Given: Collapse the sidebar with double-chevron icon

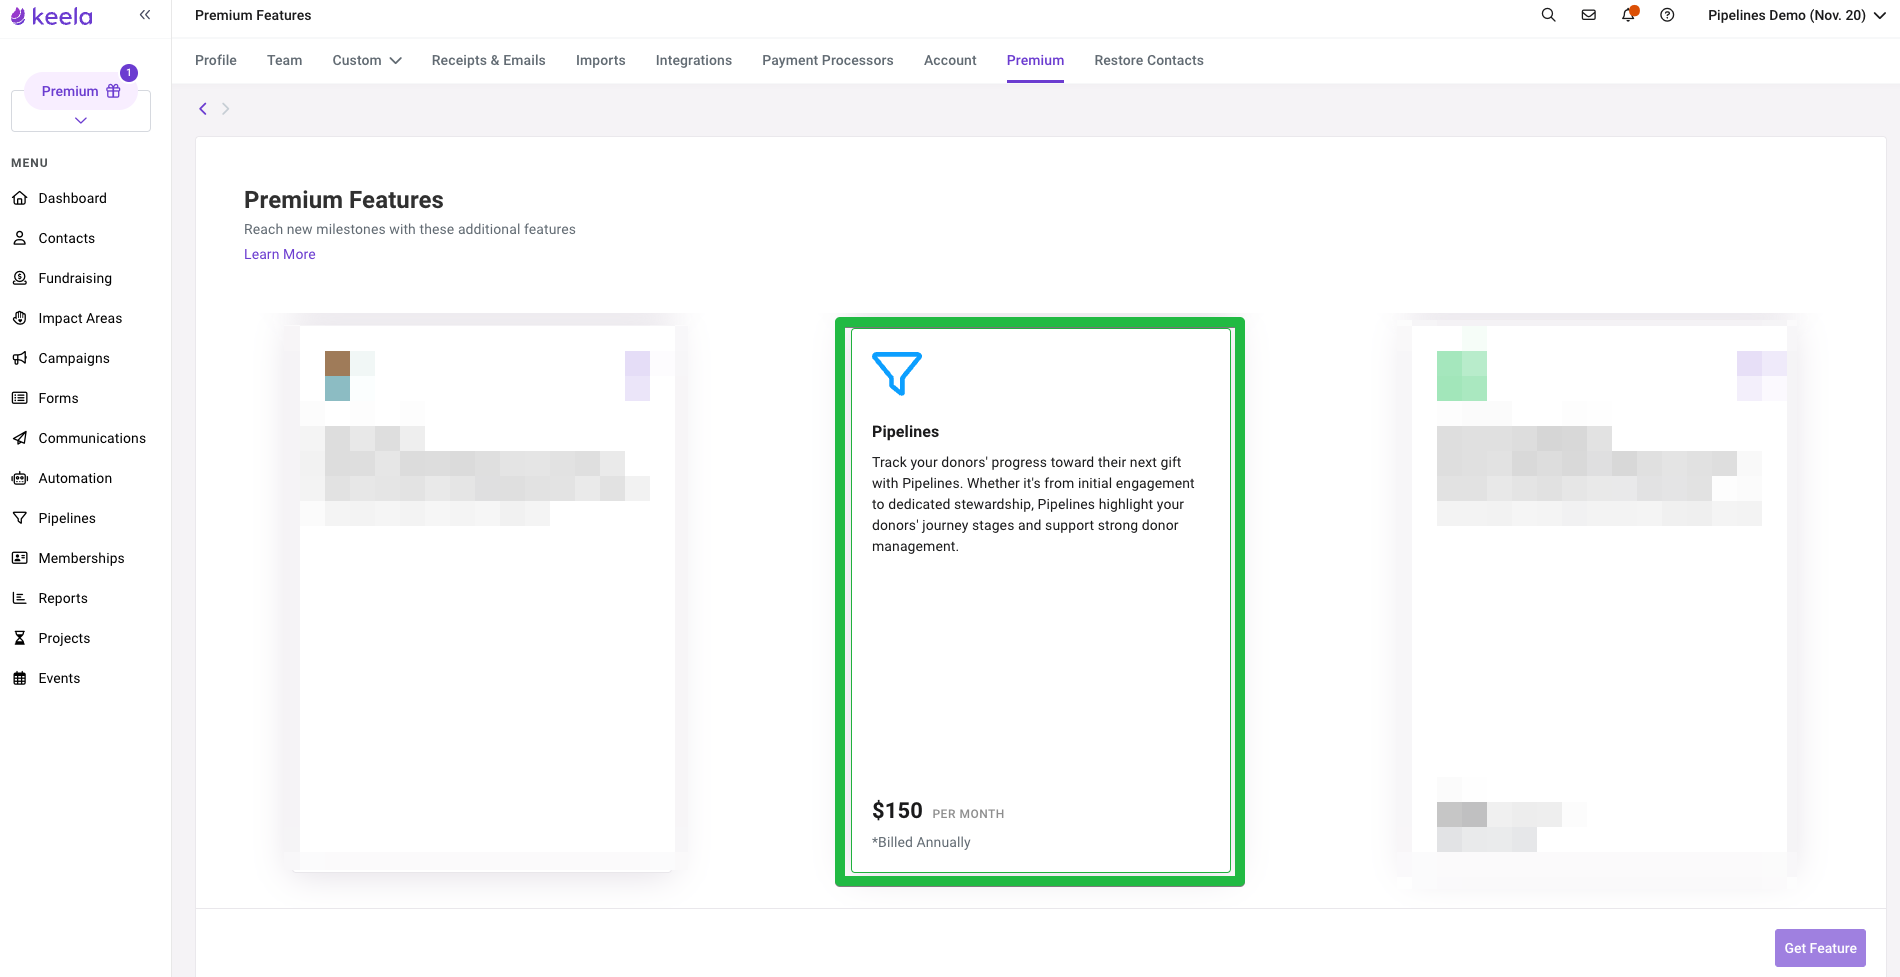Looking at the screenshot, I should pos(145,15).
